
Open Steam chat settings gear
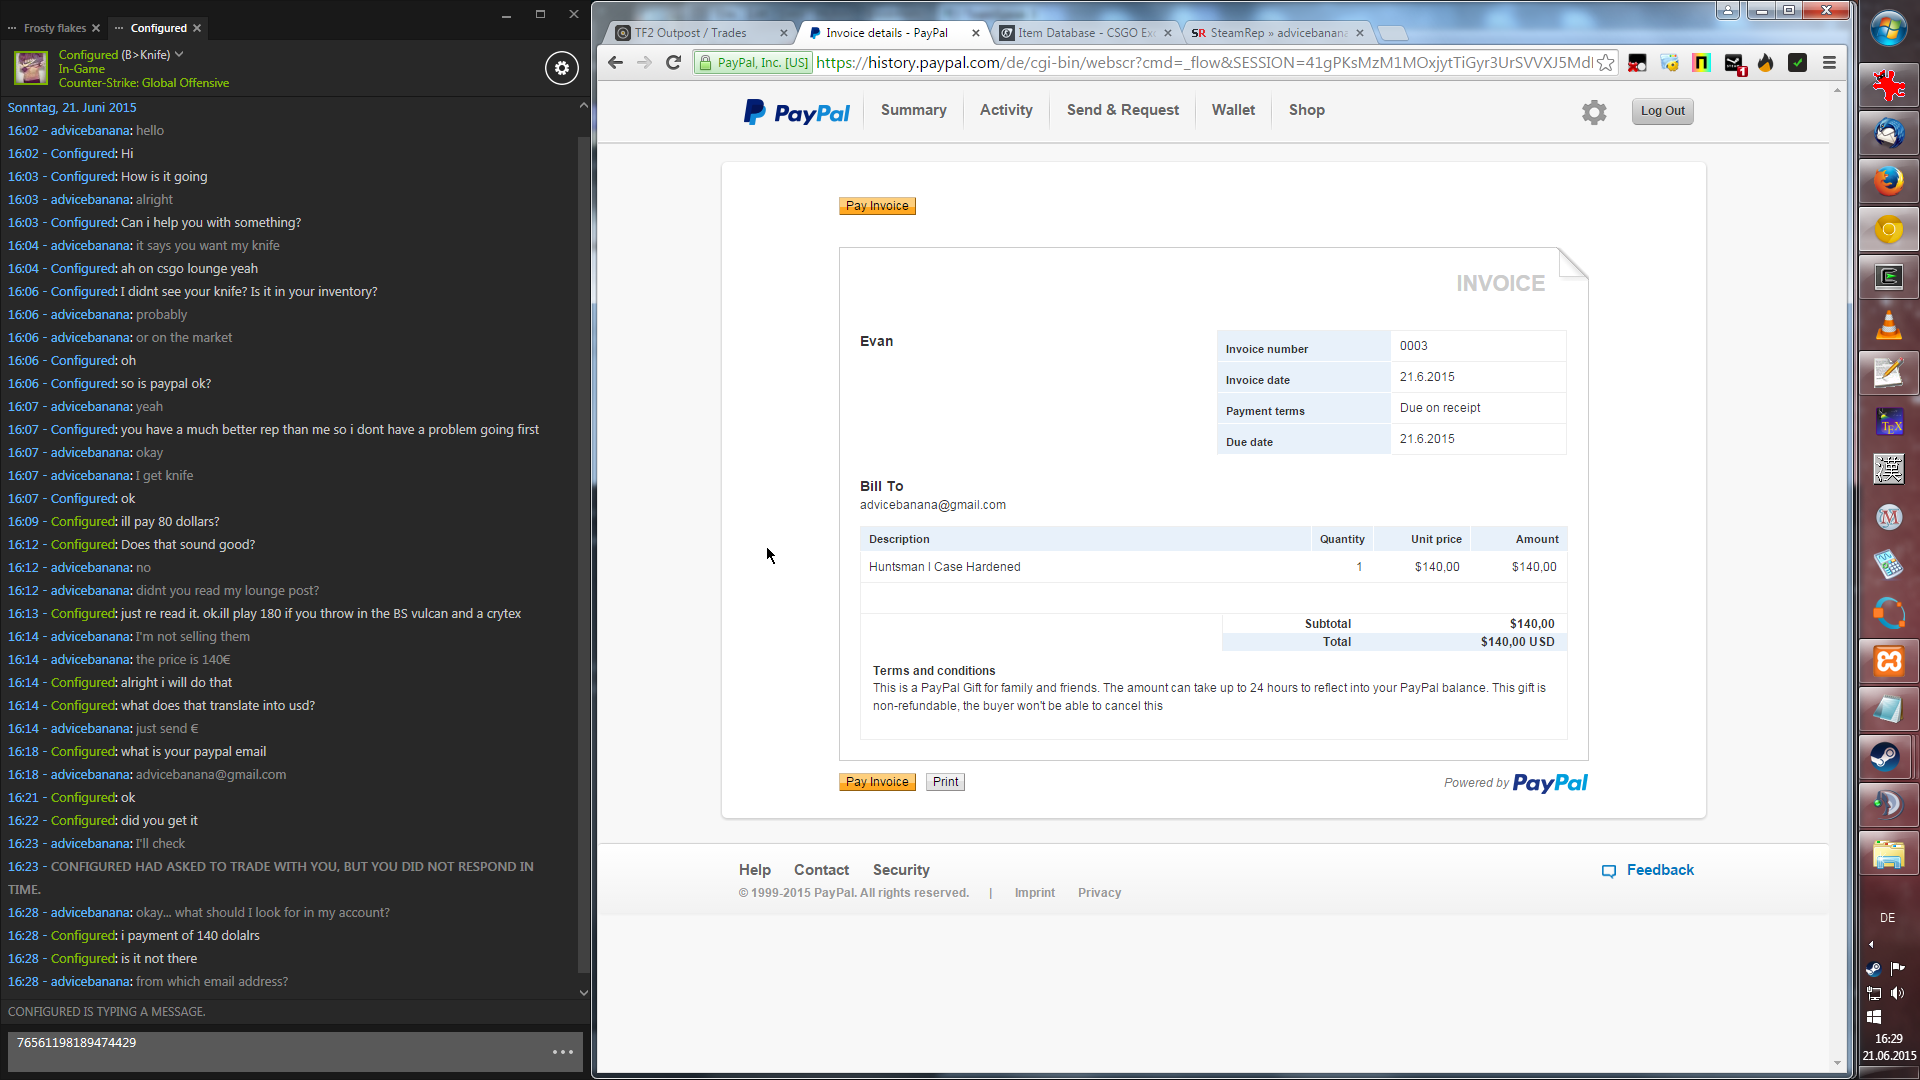tap(561, 68)
